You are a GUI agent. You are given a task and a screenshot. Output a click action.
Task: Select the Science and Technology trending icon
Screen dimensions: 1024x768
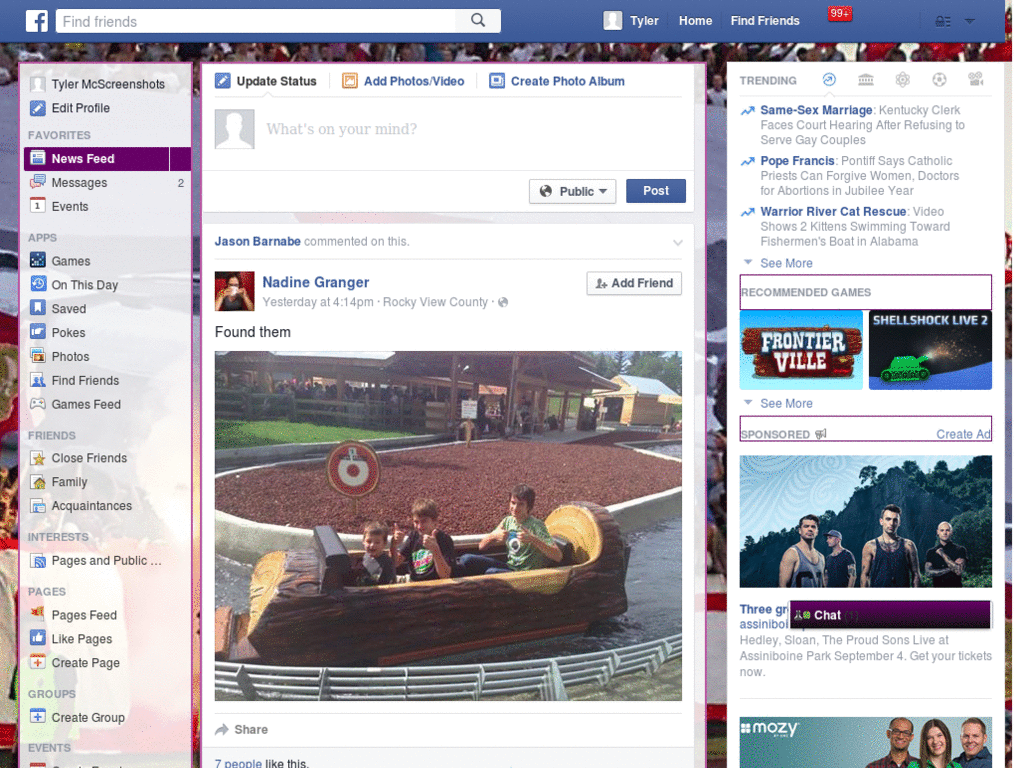(x=903, y=80)
